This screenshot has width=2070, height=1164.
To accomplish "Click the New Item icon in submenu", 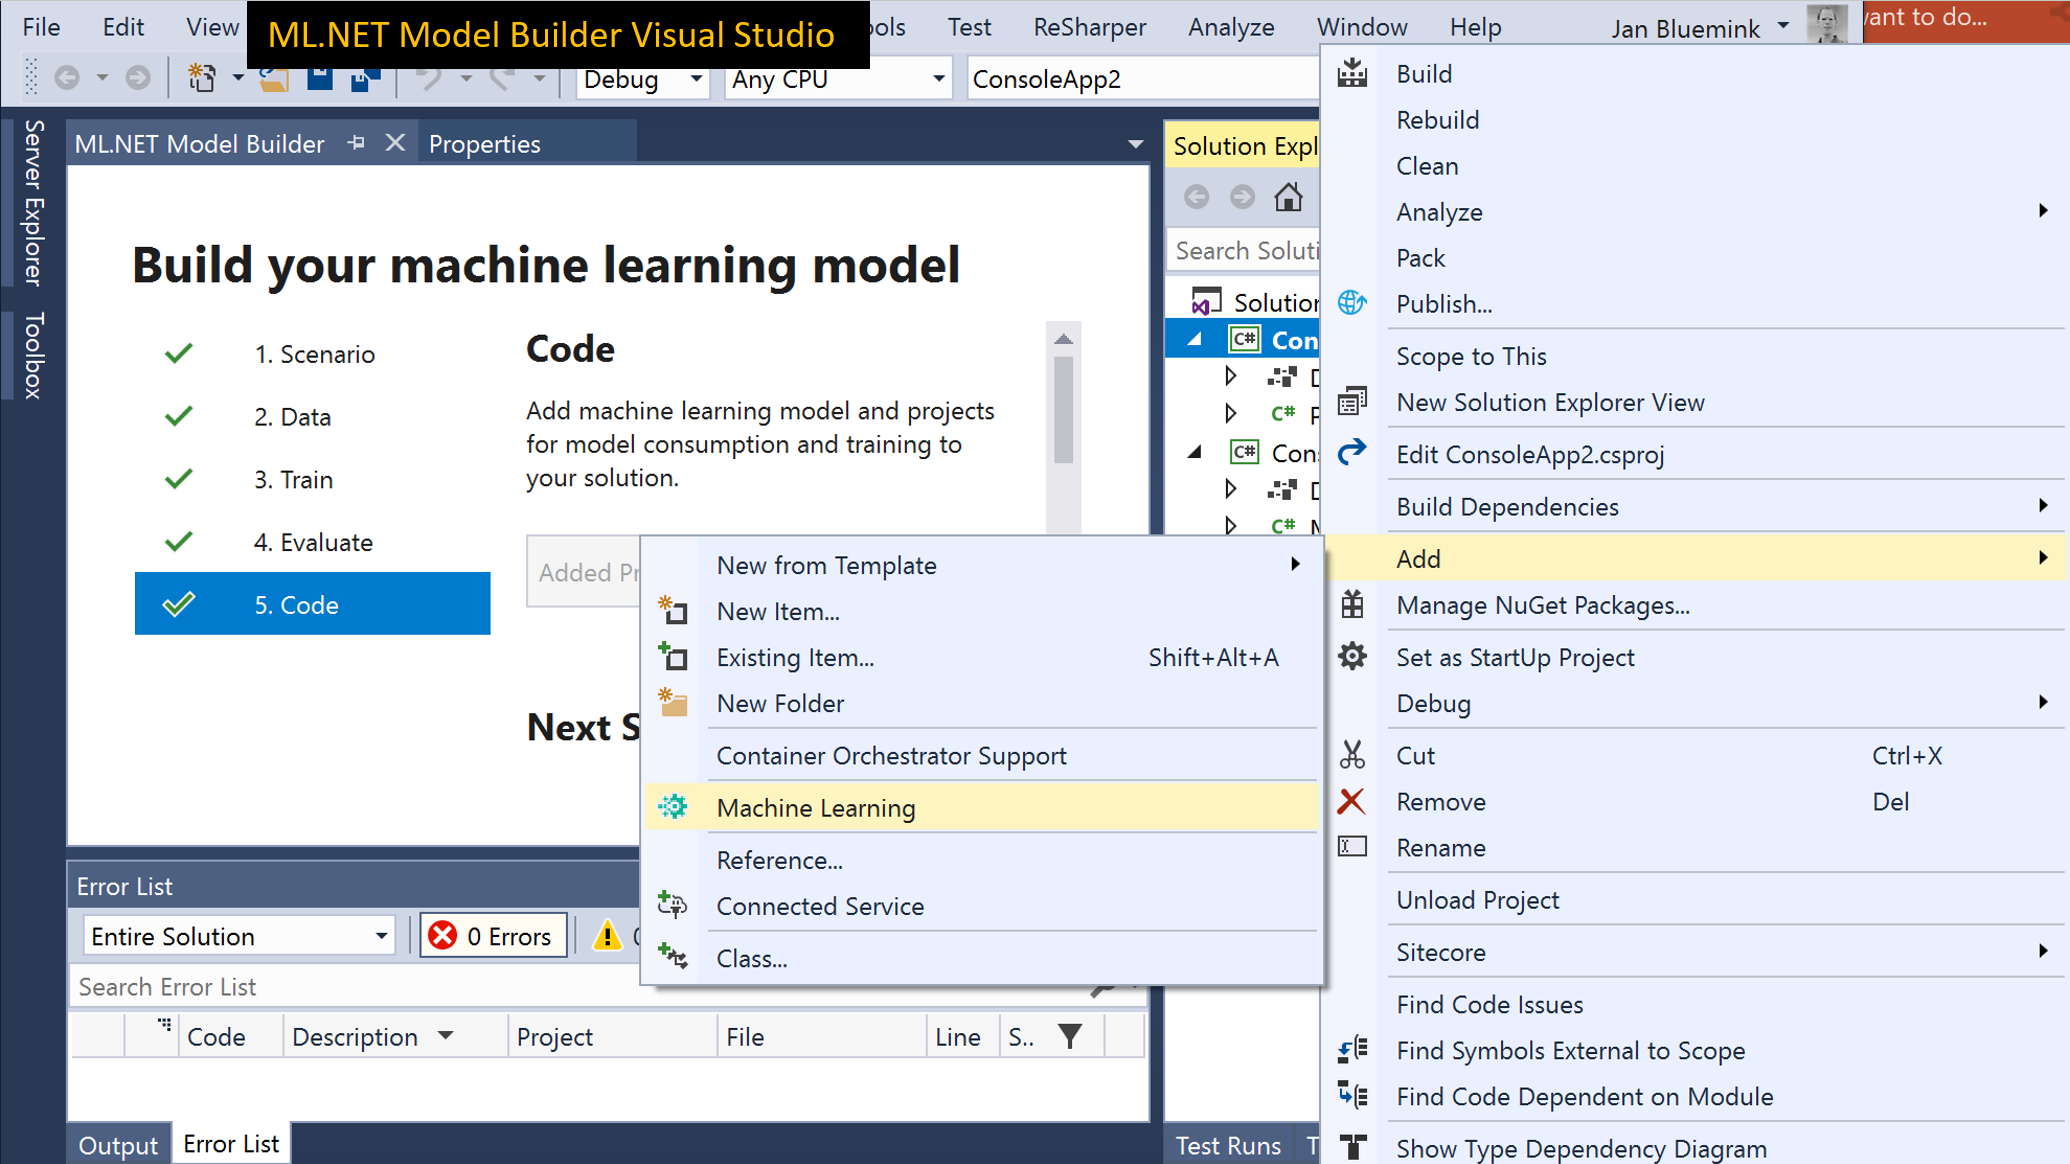I will [x=673, y=610].
